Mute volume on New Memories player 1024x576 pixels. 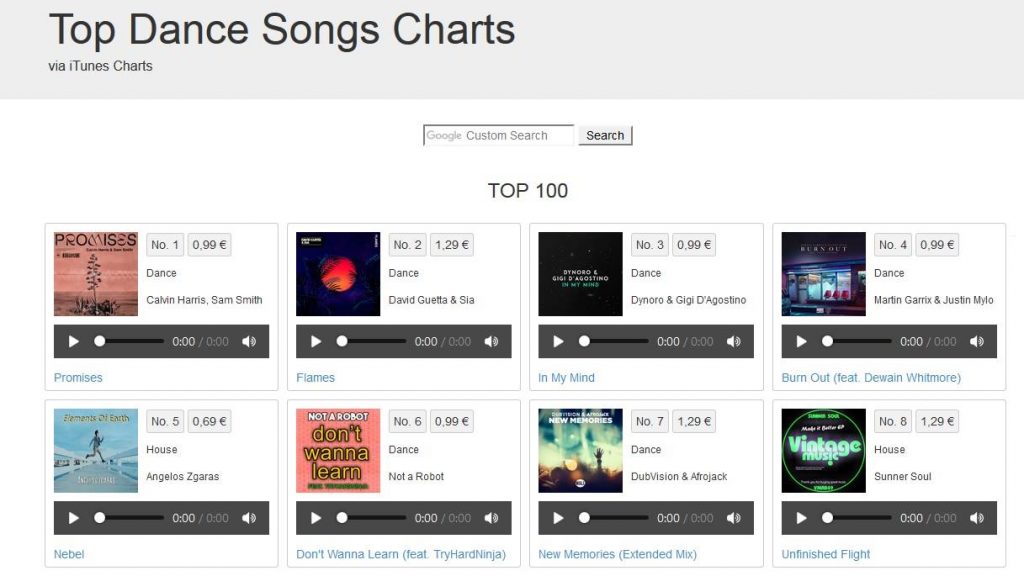[734, 518]
